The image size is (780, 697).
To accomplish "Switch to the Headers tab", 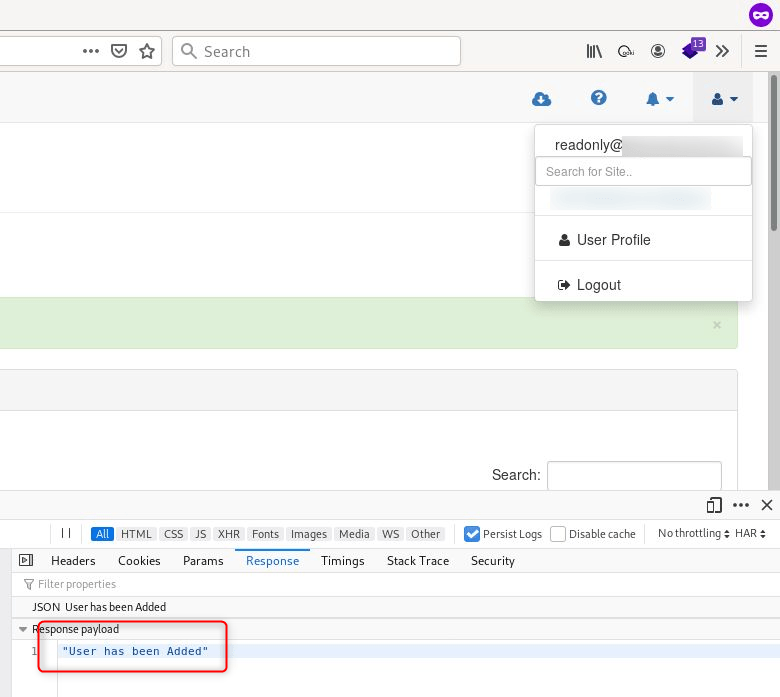I will [x=73, y=561].
